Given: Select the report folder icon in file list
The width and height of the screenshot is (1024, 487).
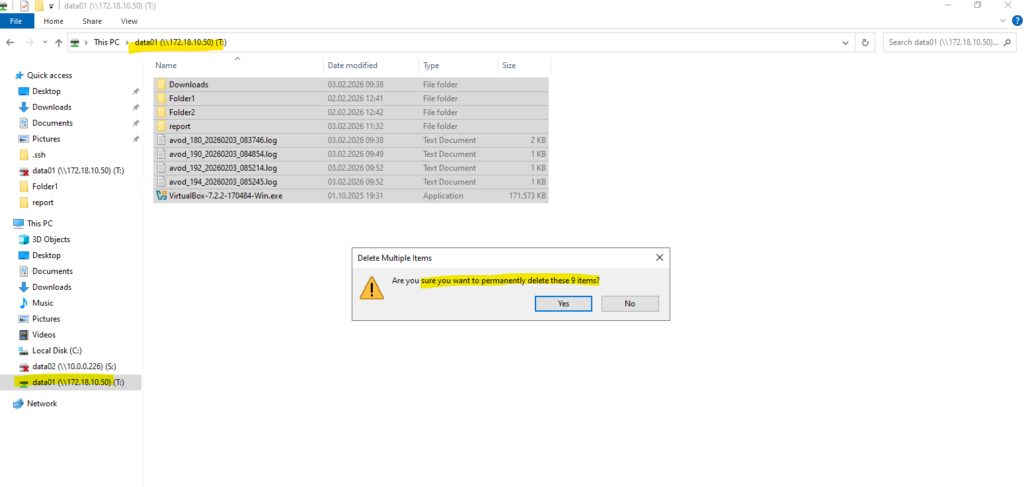Looking at the screenshot, I should point(161,126).
